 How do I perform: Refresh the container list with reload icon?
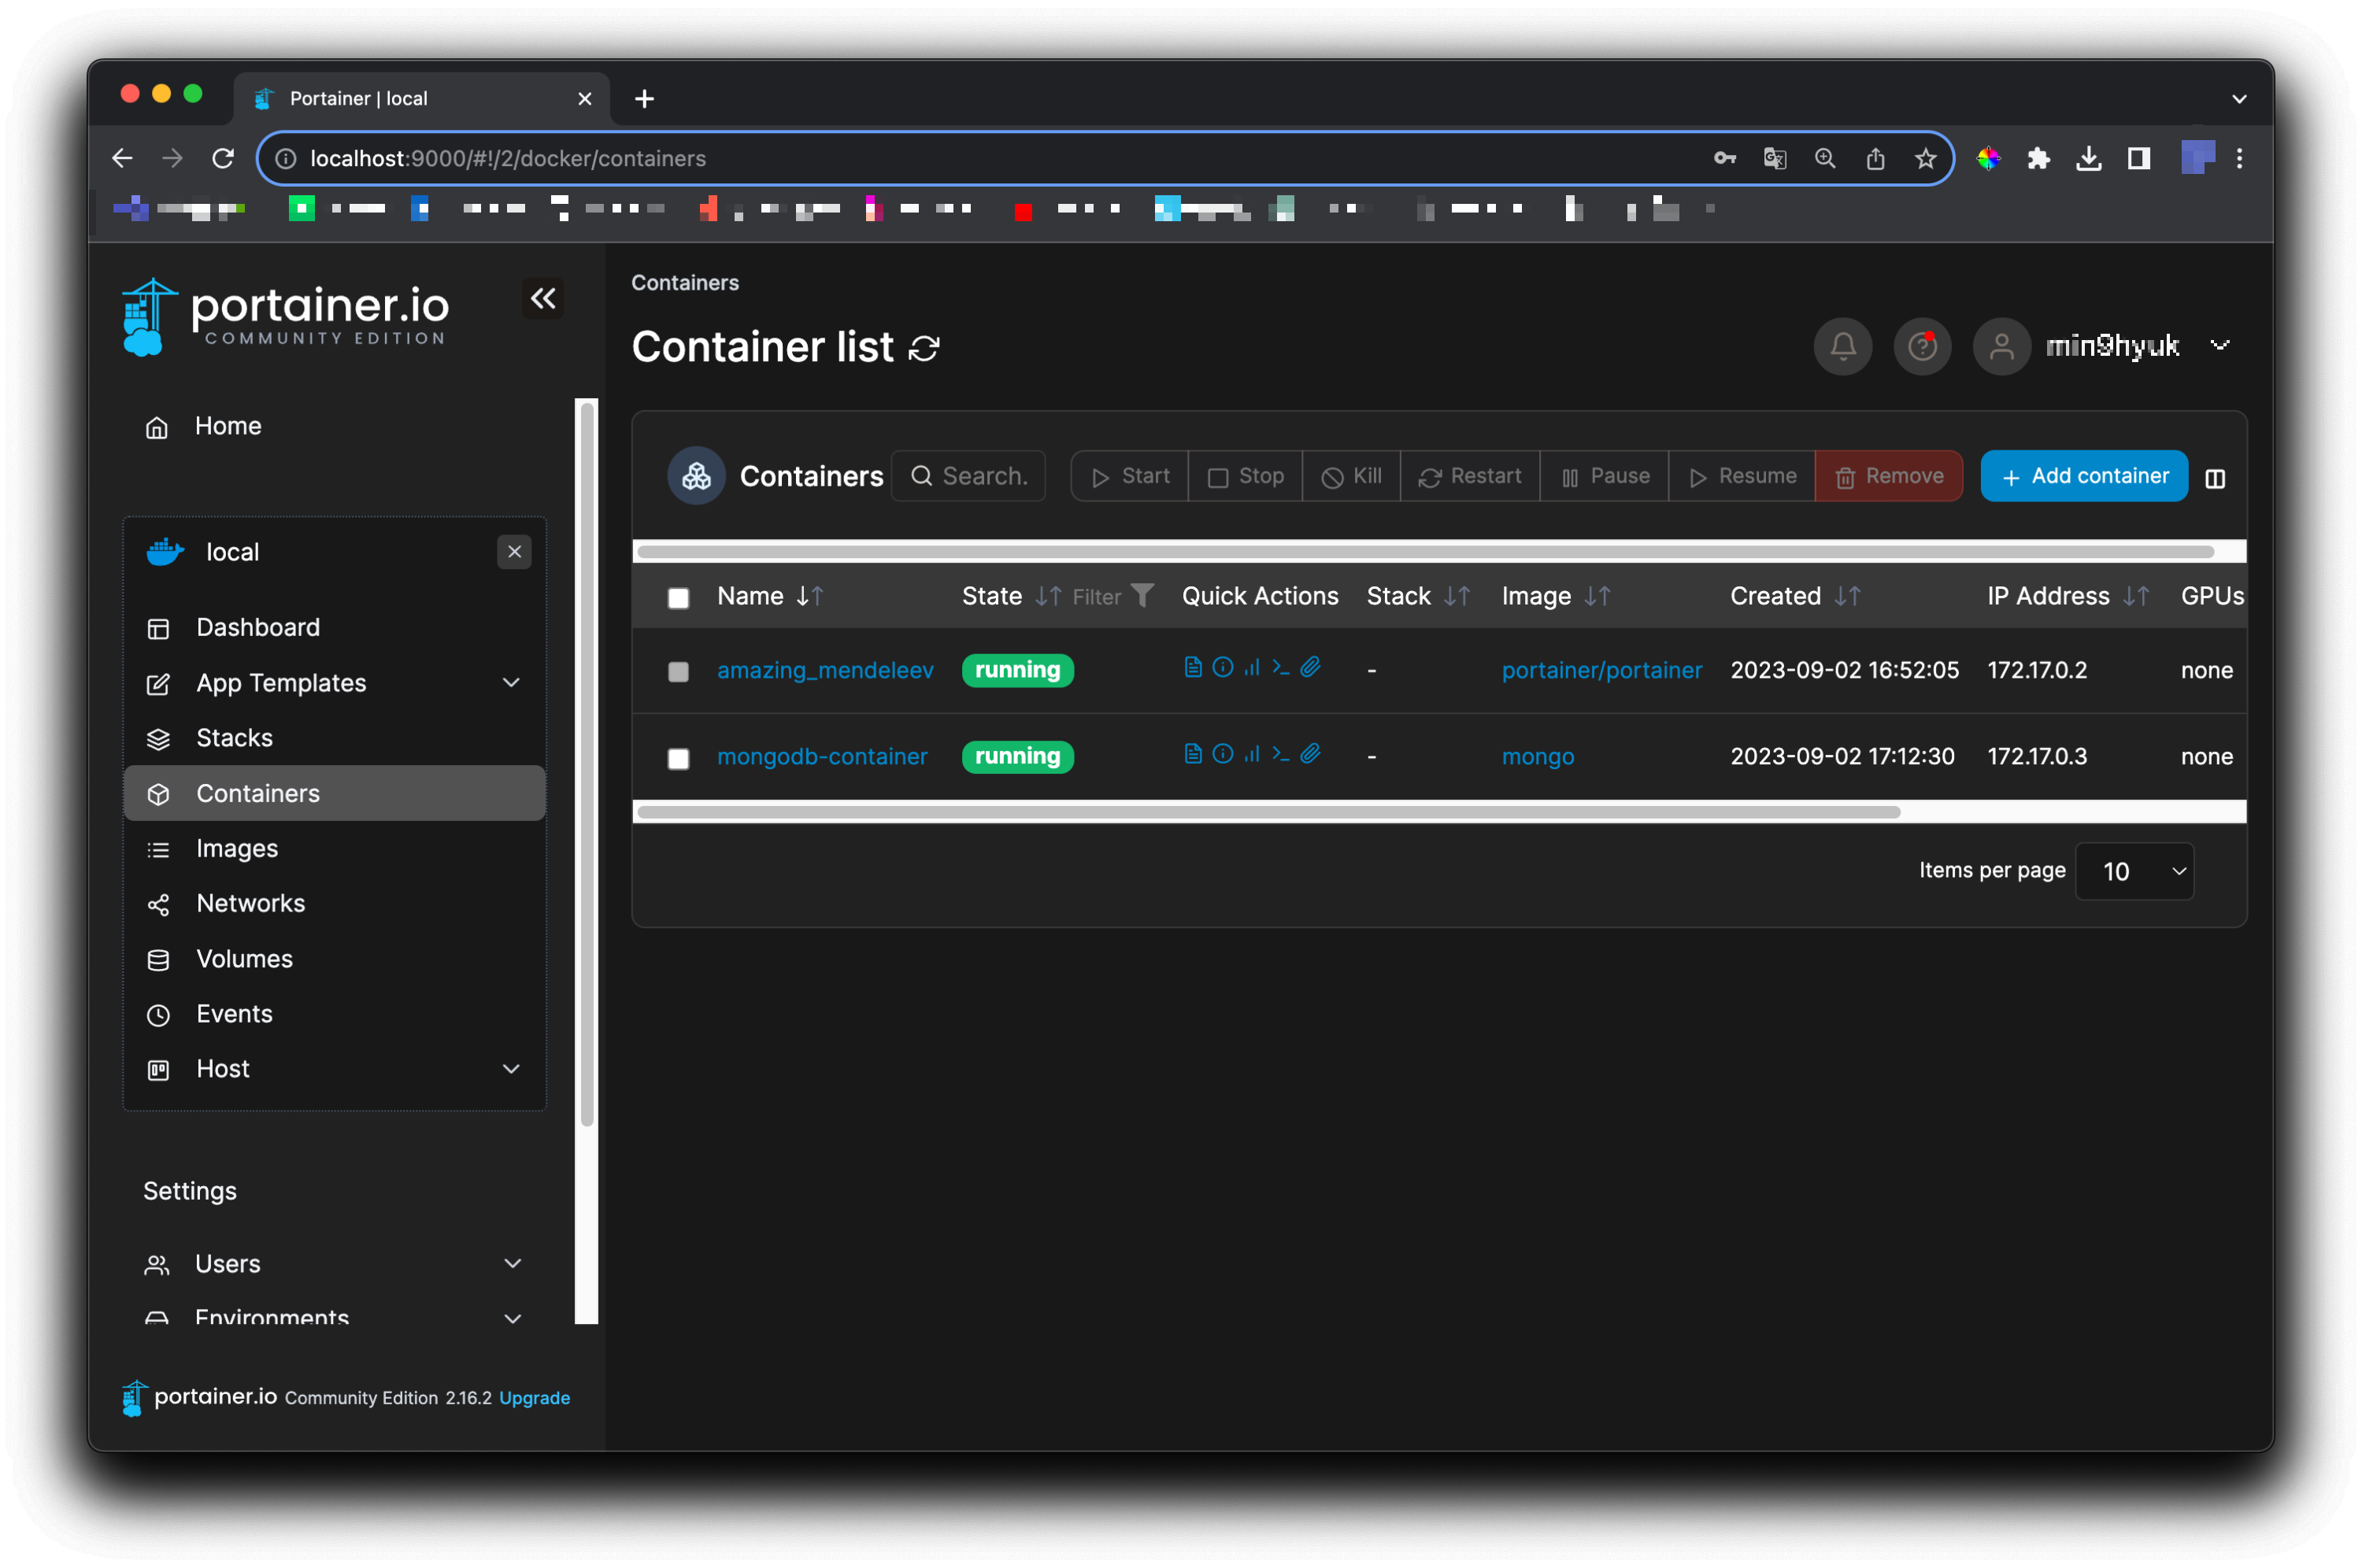(x=924, y=348)
